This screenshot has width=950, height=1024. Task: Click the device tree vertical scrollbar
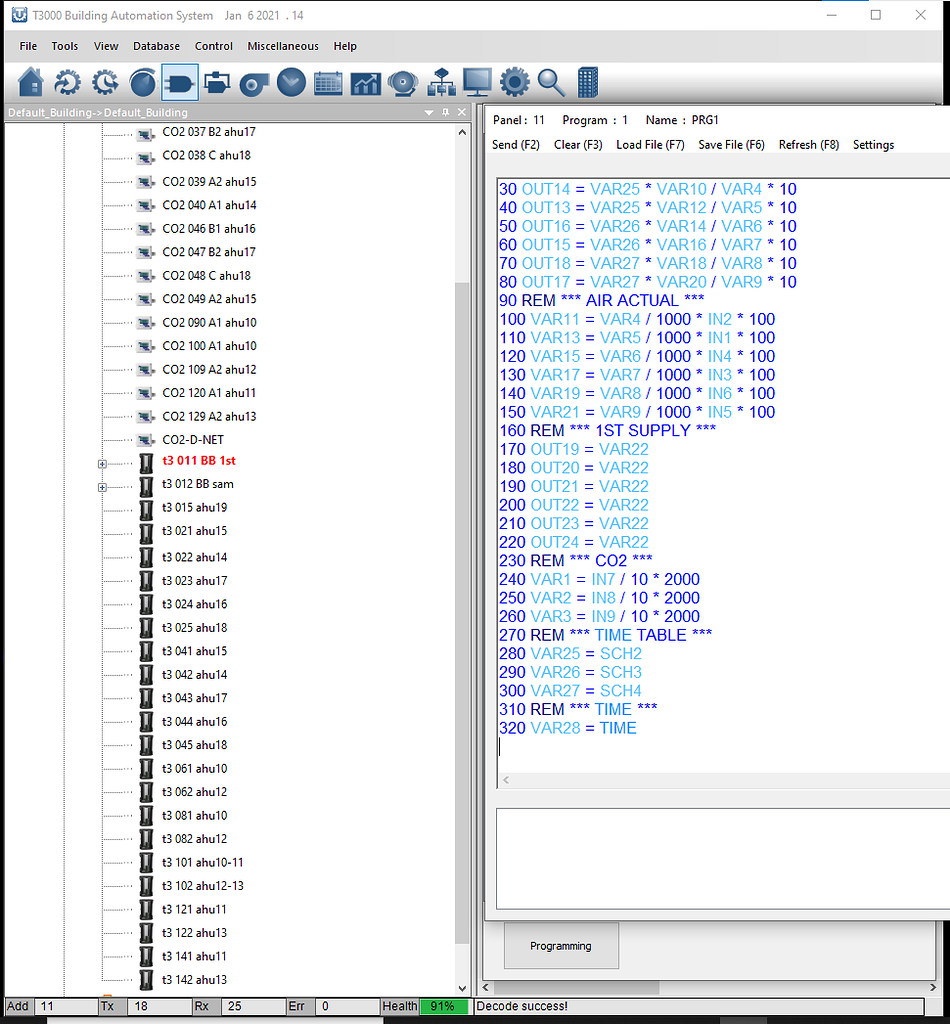[x=462, y=600]
